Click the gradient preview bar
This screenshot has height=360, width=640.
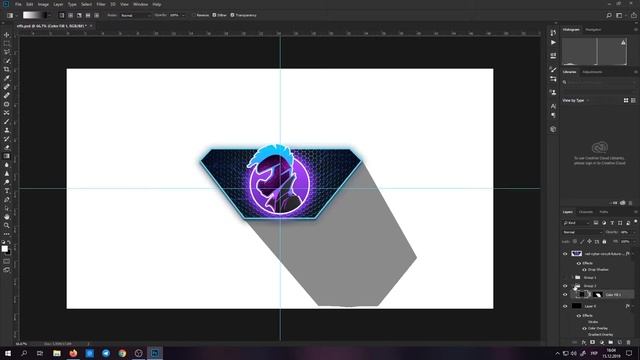35,15
